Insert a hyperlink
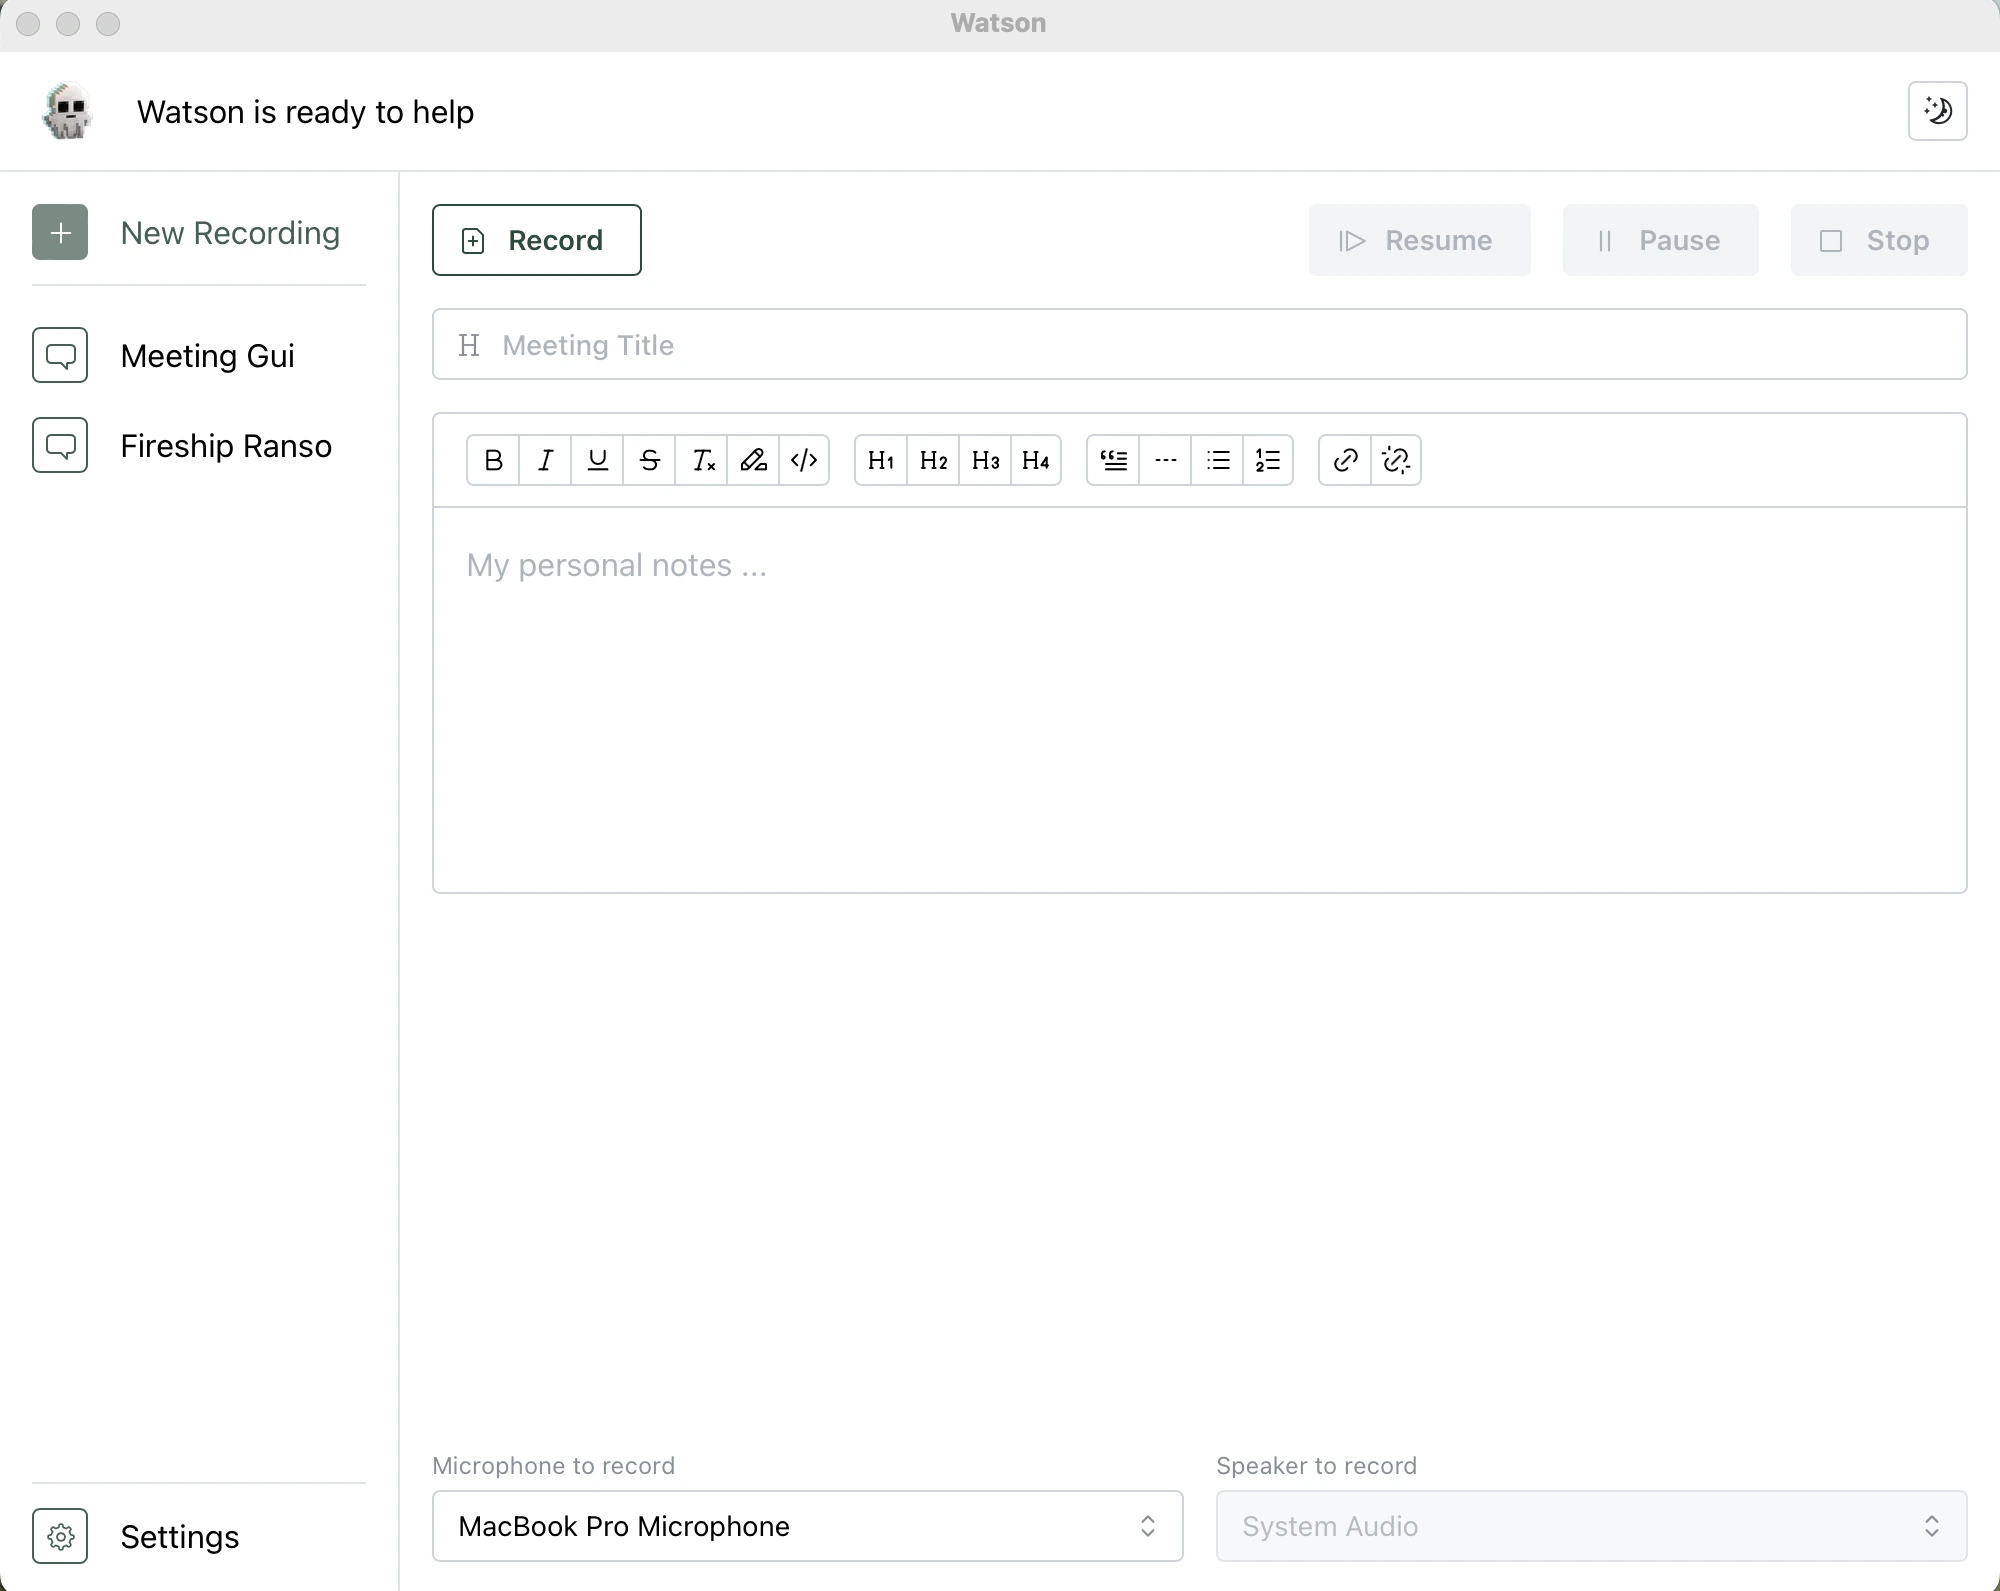The width and height of the screenshot is (2000, 1591). pos(1344,461)
